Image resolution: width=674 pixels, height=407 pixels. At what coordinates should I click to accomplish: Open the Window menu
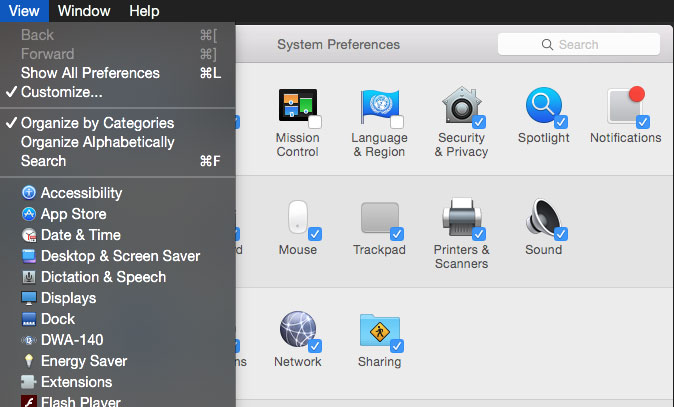(x=84, y=11)
